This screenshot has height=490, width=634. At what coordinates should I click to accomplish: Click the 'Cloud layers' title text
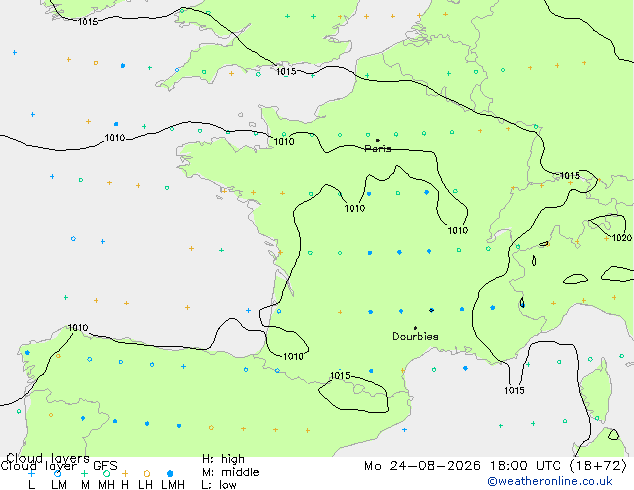click(48, 458)
